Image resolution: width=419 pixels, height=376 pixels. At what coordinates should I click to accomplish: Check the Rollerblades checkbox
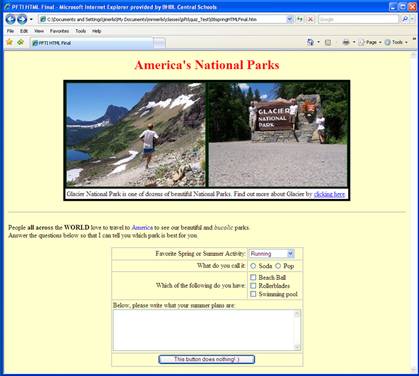tap(253, 286)
